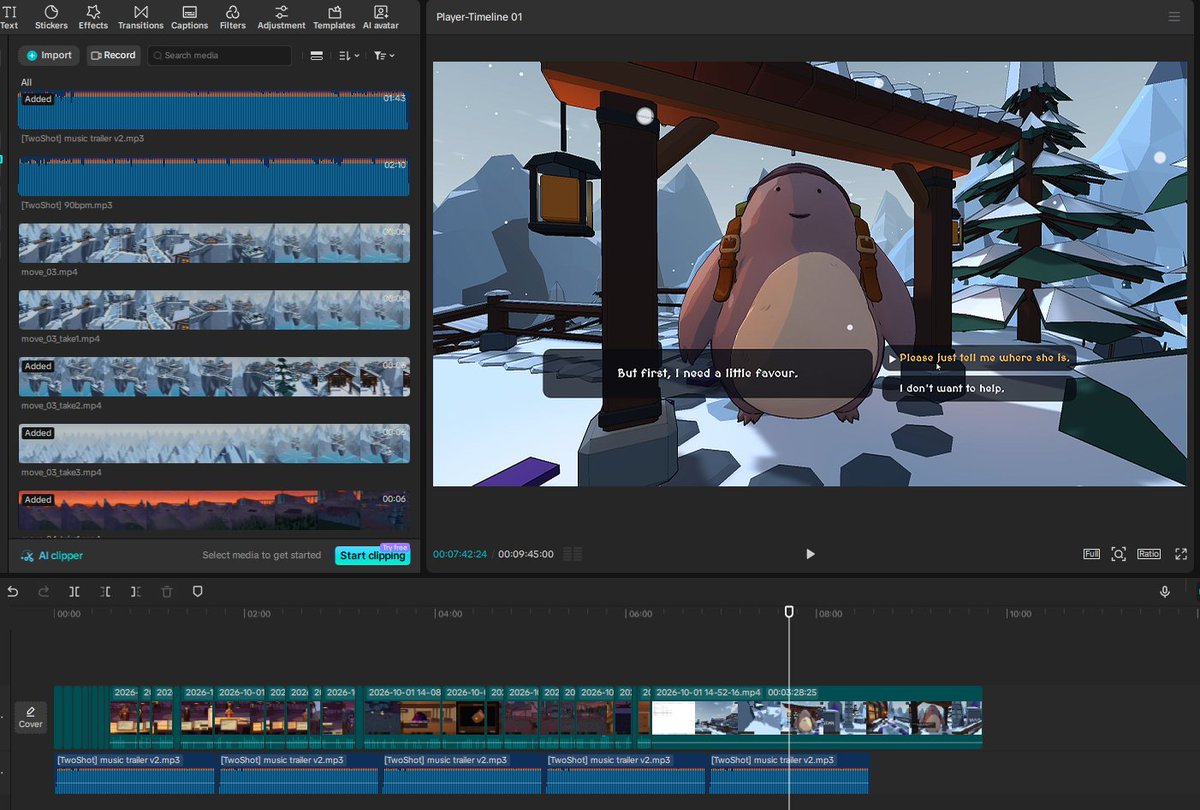Open the Text panel
The image size is (1200, 810).
(x=9, y=16)
